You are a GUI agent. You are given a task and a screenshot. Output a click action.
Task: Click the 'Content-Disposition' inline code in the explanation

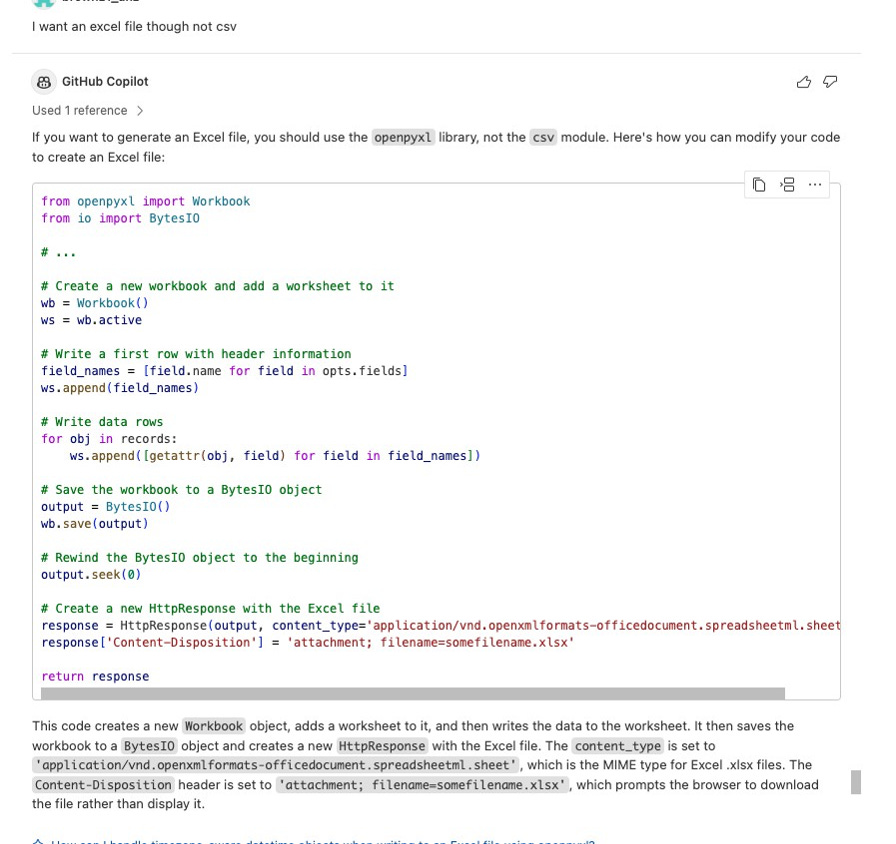point(103,785)
